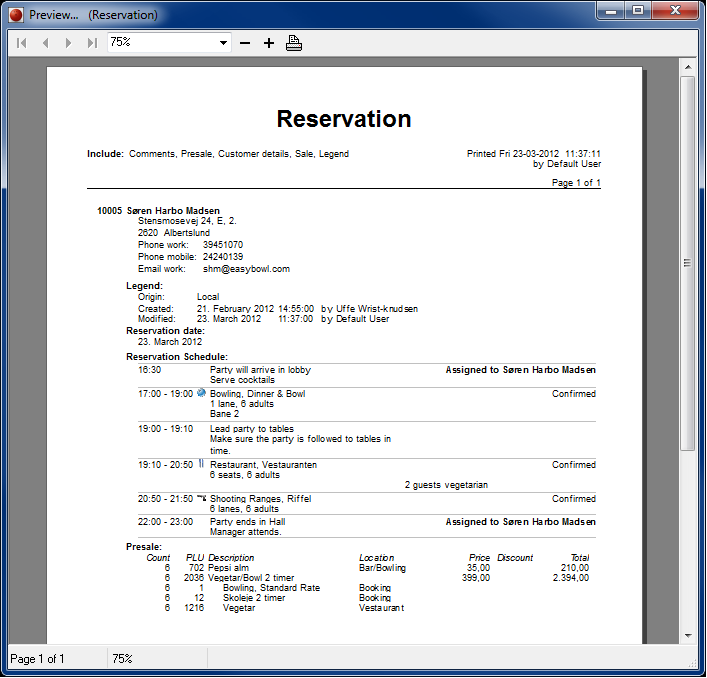Print the reservation report
The height and width of the screenshot is (678, 707).
pyautogui.click(x=293, y=43)
